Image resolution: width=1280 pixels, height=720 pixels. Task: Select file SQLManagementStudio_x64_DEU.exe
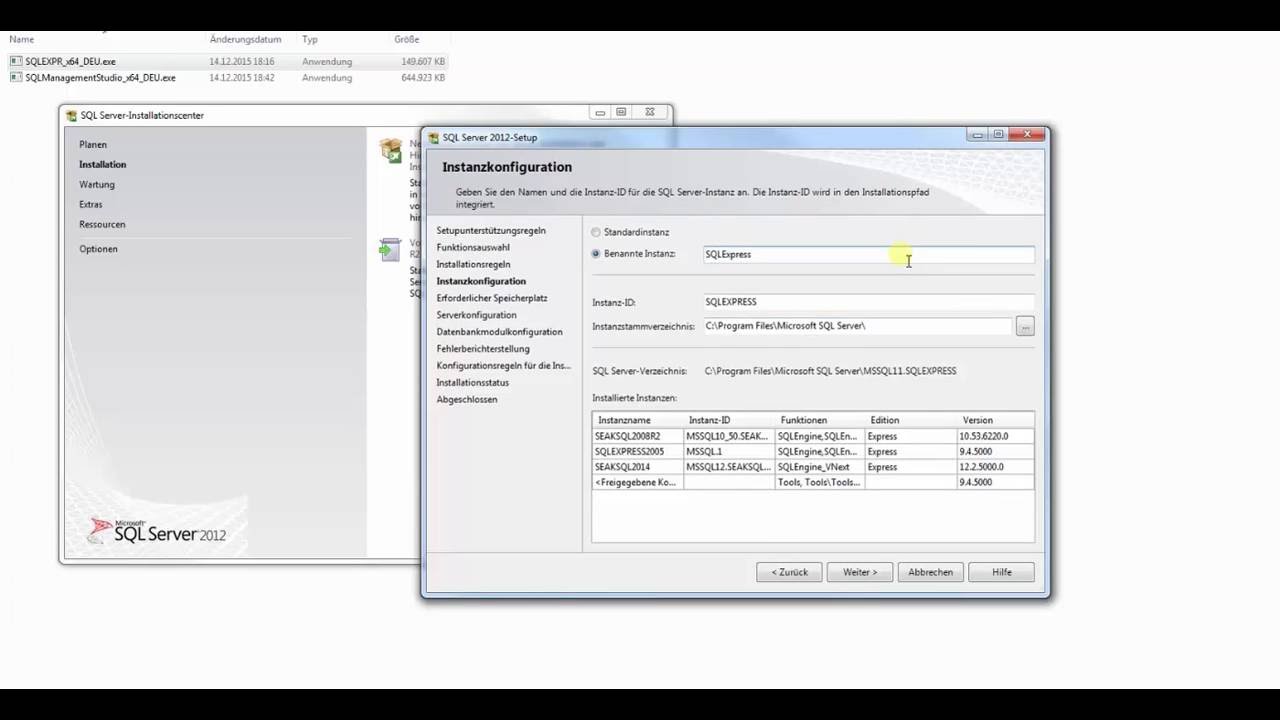point(100,77)
